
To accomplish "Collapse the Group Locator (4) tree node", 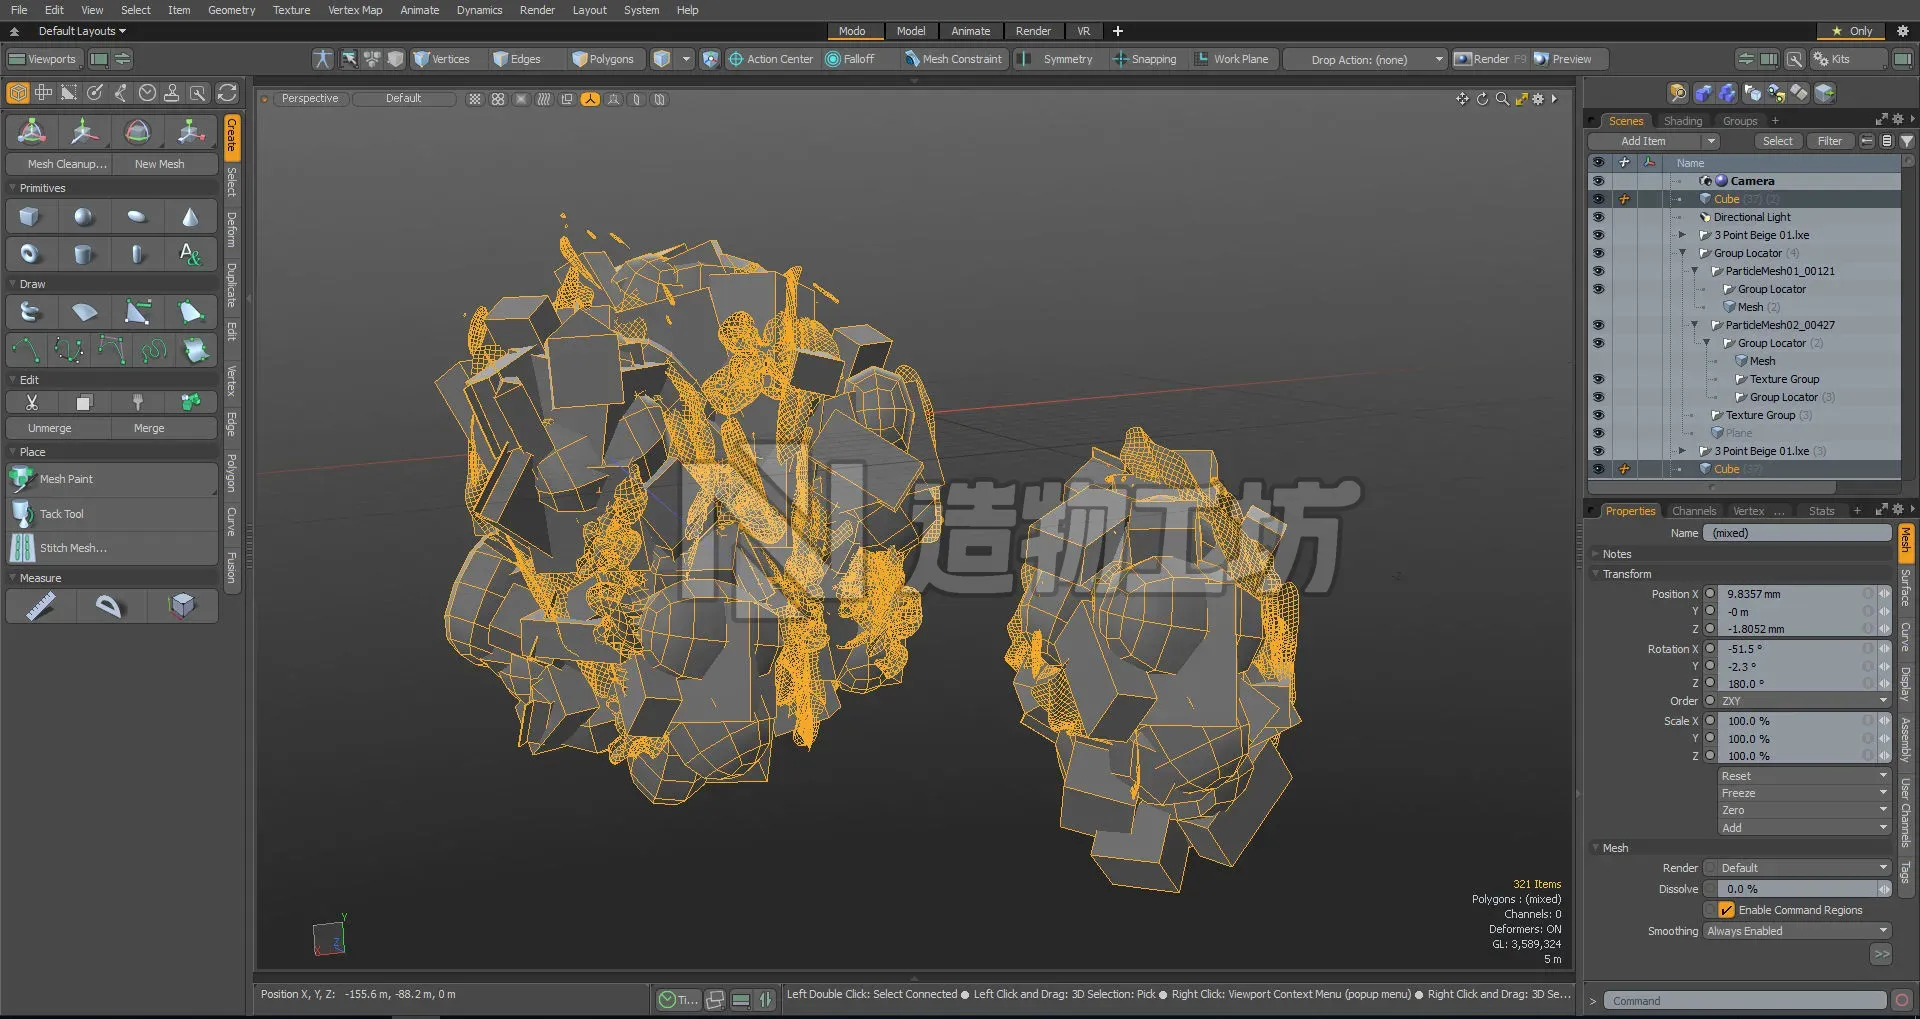I will click(x=1682, y=253).
